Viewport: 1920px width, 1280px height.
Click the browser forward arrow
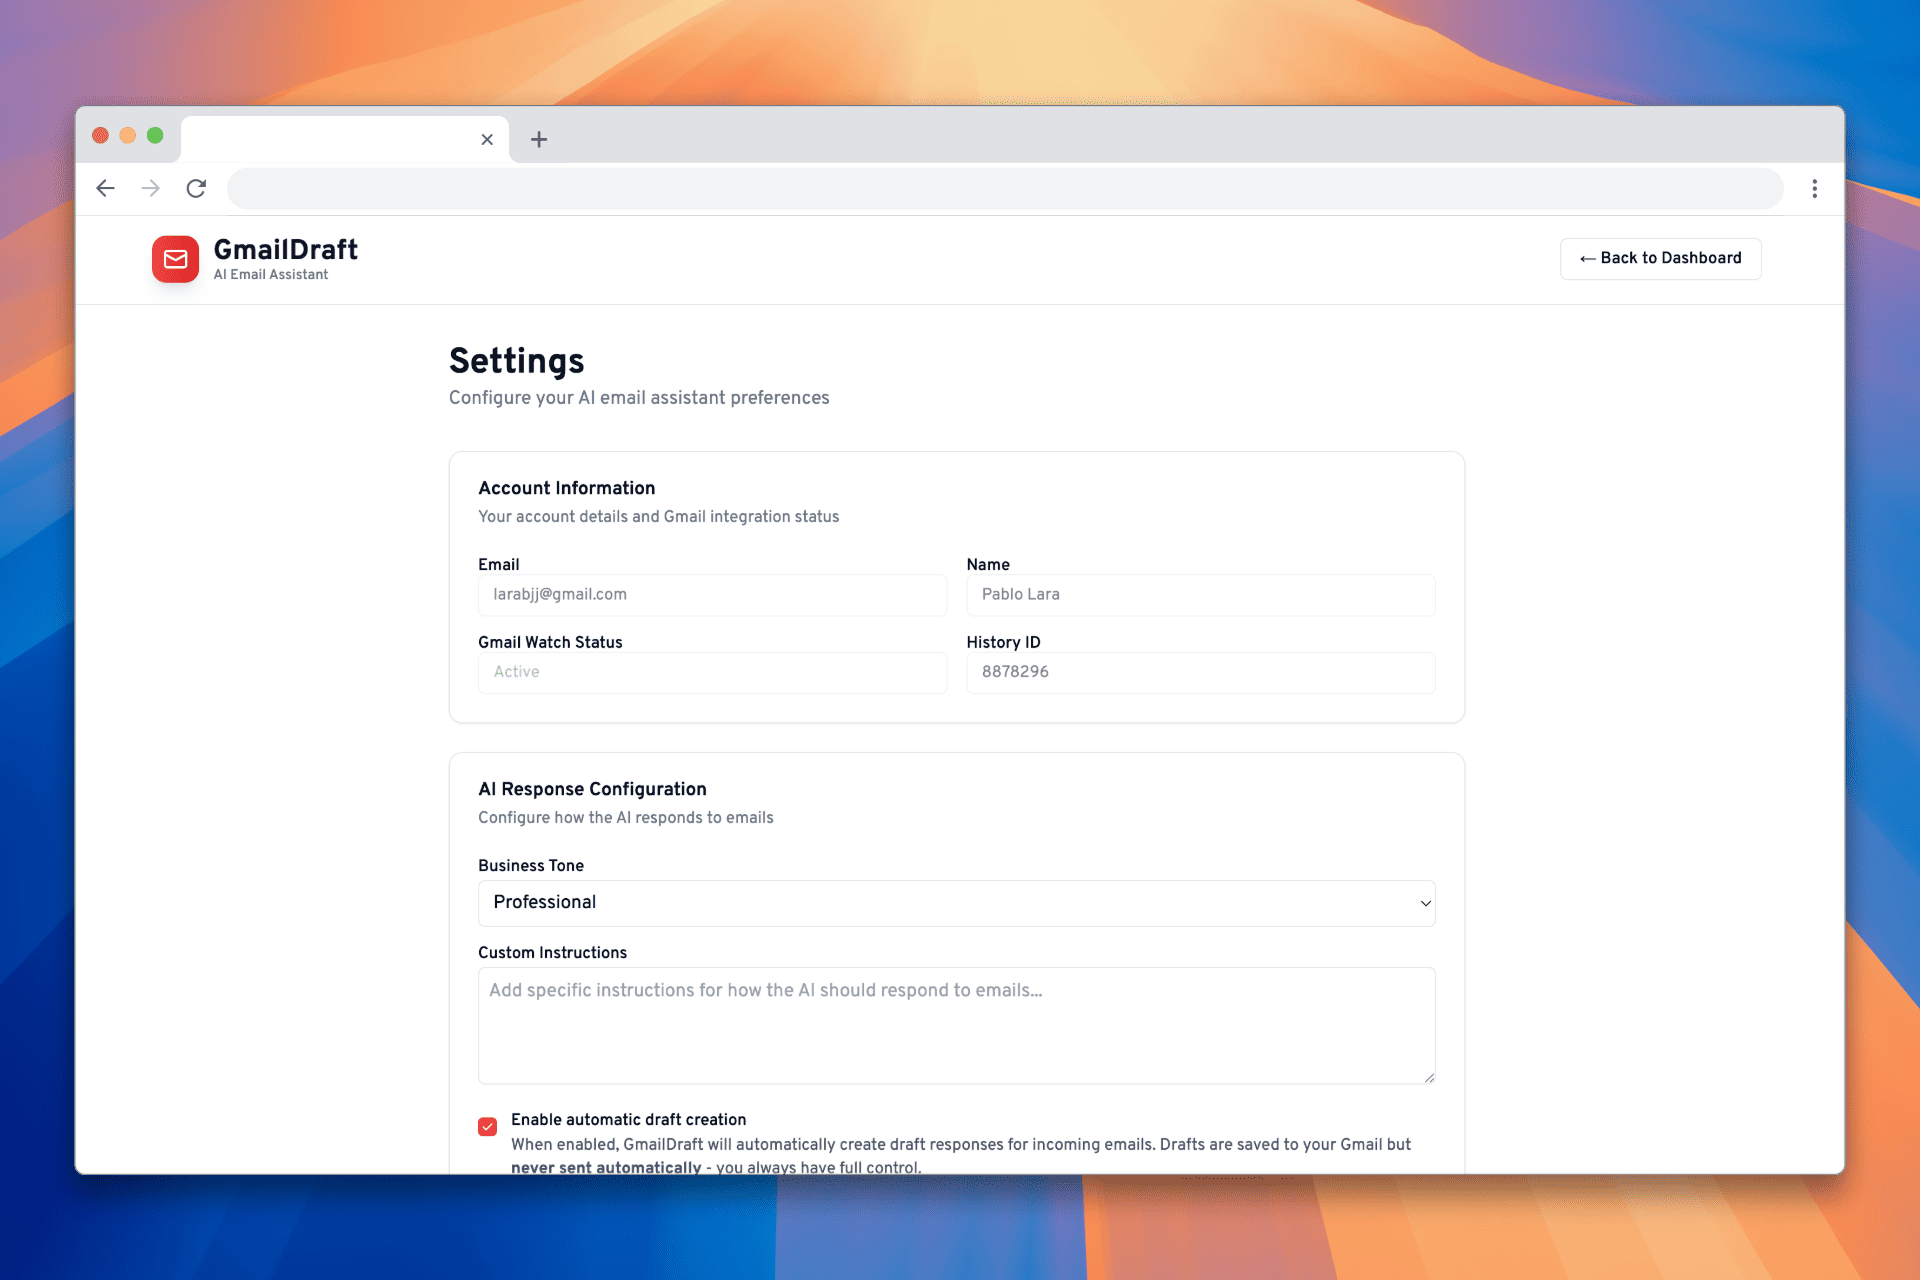(151, 189)
